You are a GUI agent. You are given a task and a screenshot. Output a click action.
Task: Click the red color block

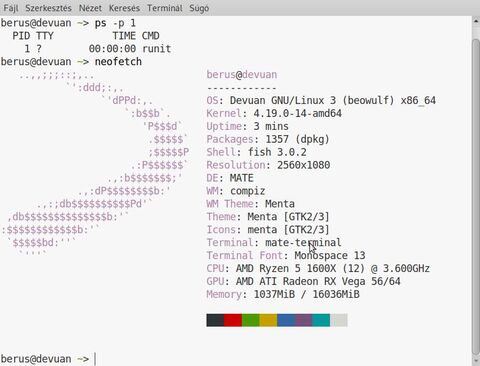(233, 320)
